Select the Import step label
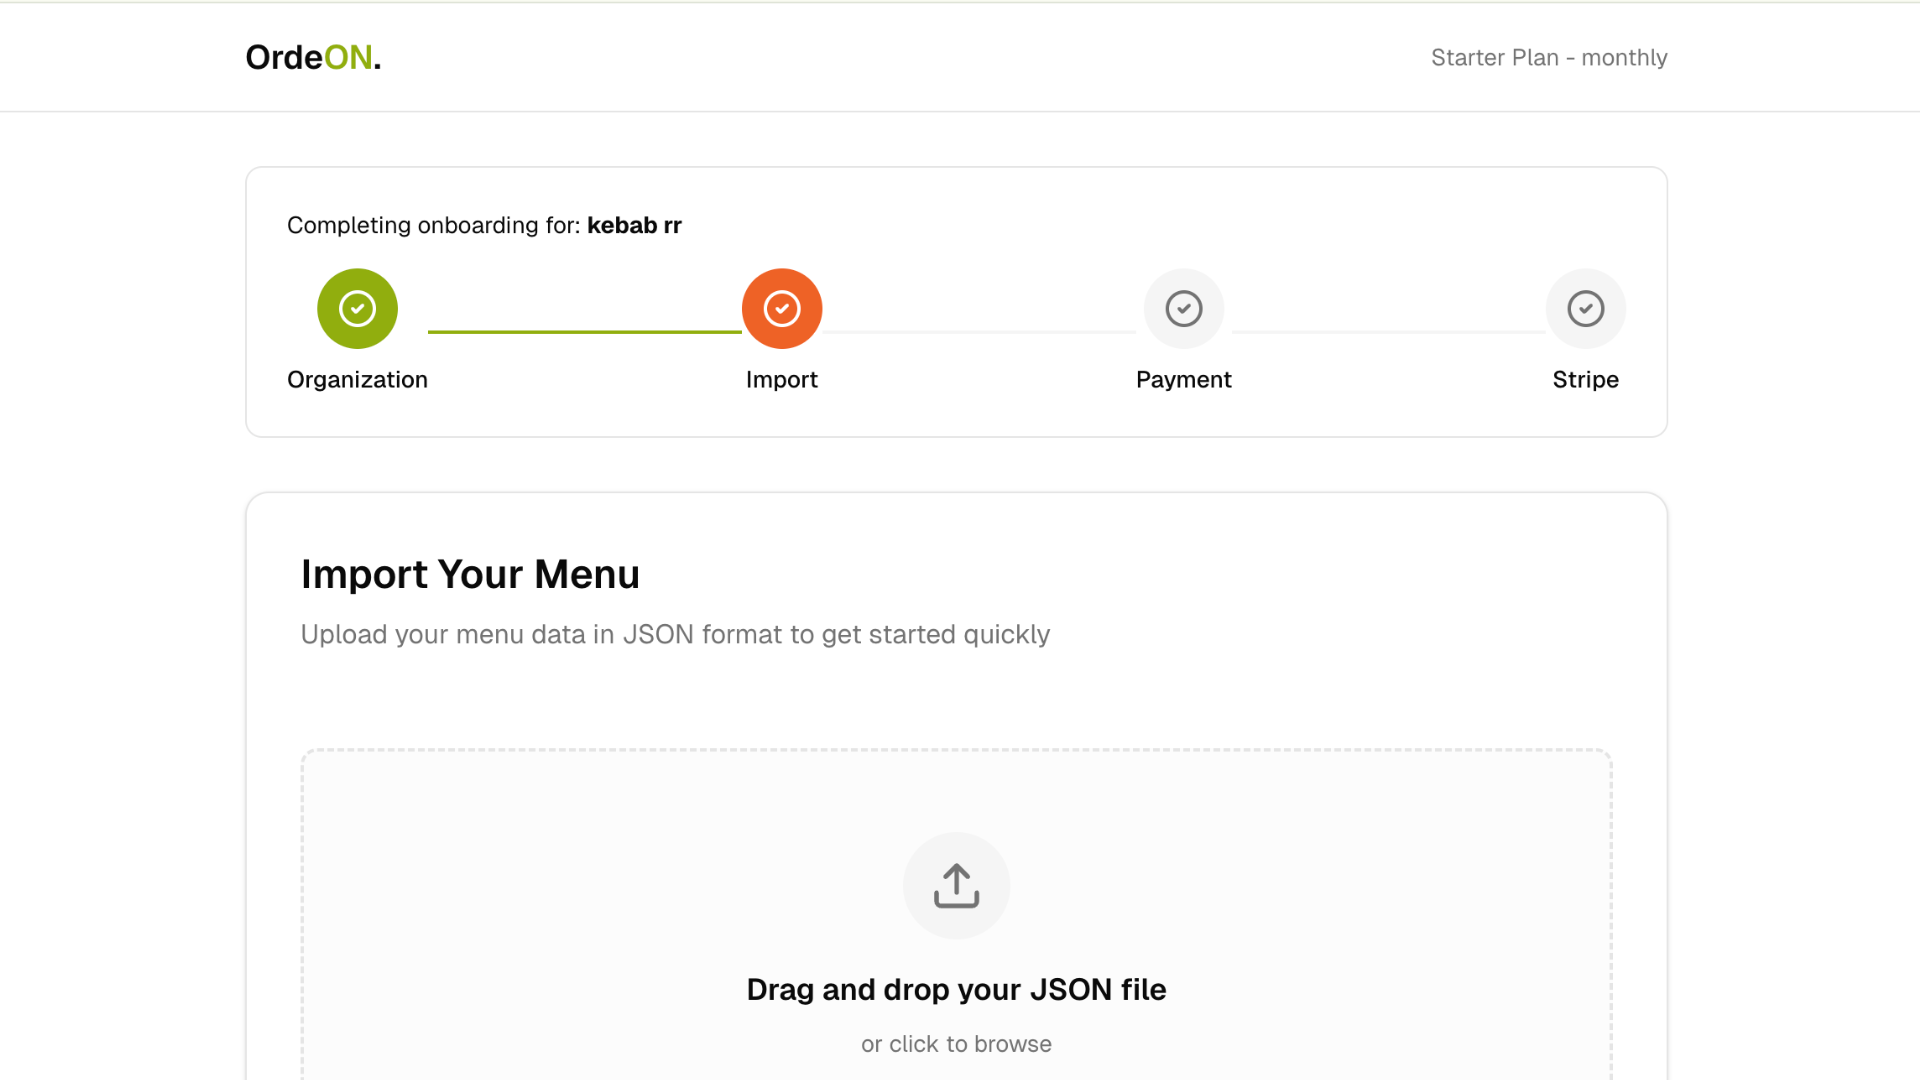Image resolution: width=1920 pixels, height=1080 pixels. [782, 380]
